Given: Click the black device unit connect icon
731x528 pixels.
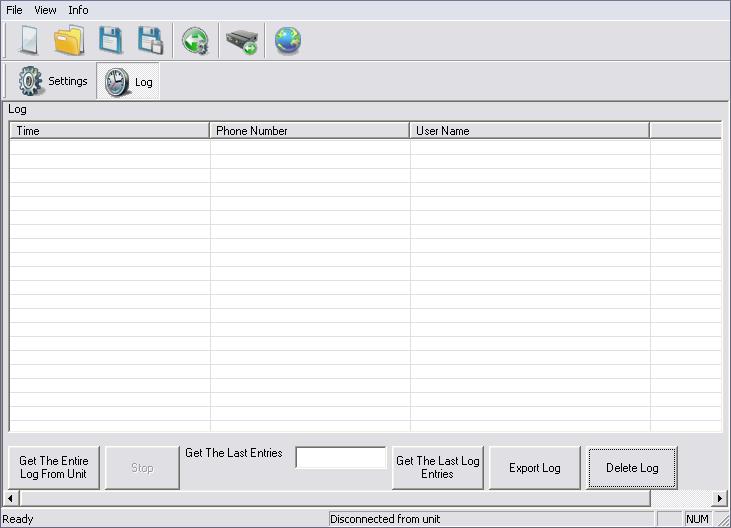Looking at the screenshot, I should point(241,41).
